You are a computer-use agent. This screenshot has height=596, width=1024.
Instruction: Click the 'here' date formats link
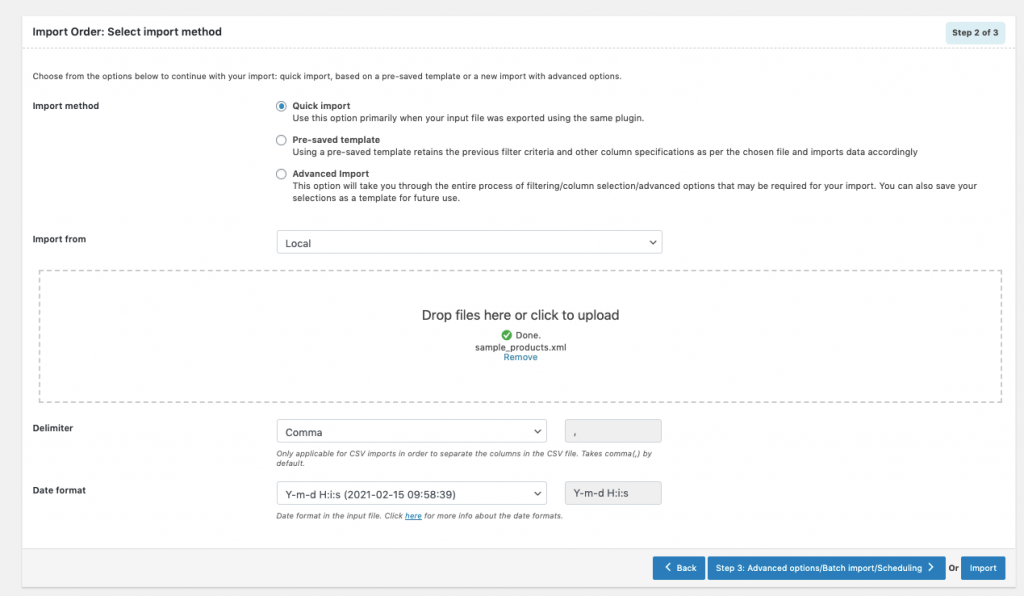click(x=413, y=516)
